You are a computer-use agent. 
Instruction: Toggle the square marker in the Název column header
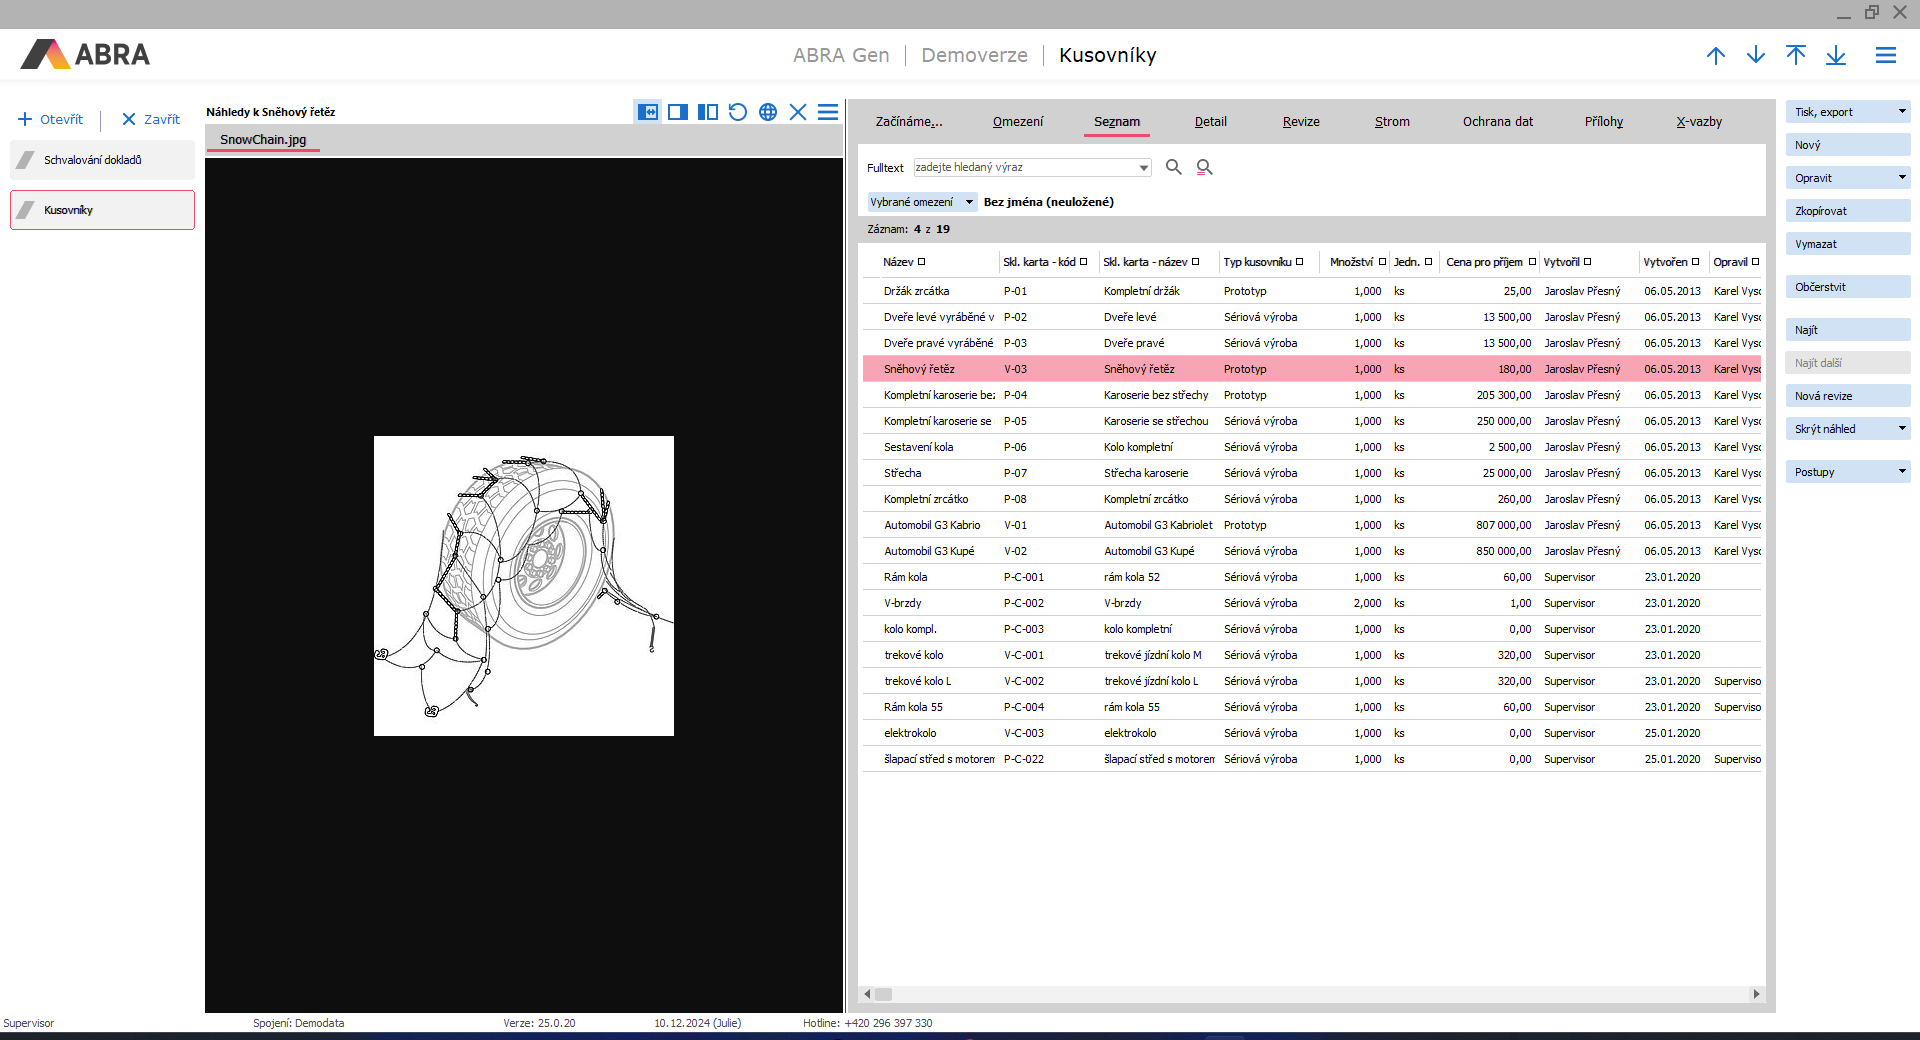coord(922,262)
